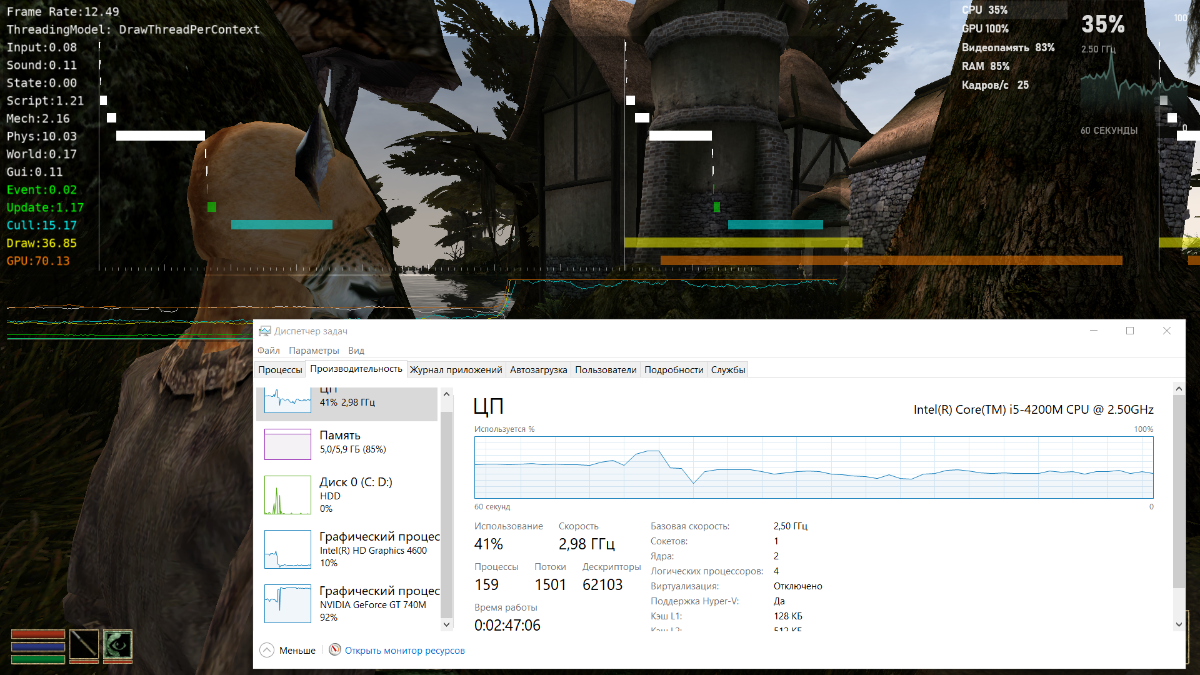
Task: Switch to the Процессы tab
Action: [280, 370]
